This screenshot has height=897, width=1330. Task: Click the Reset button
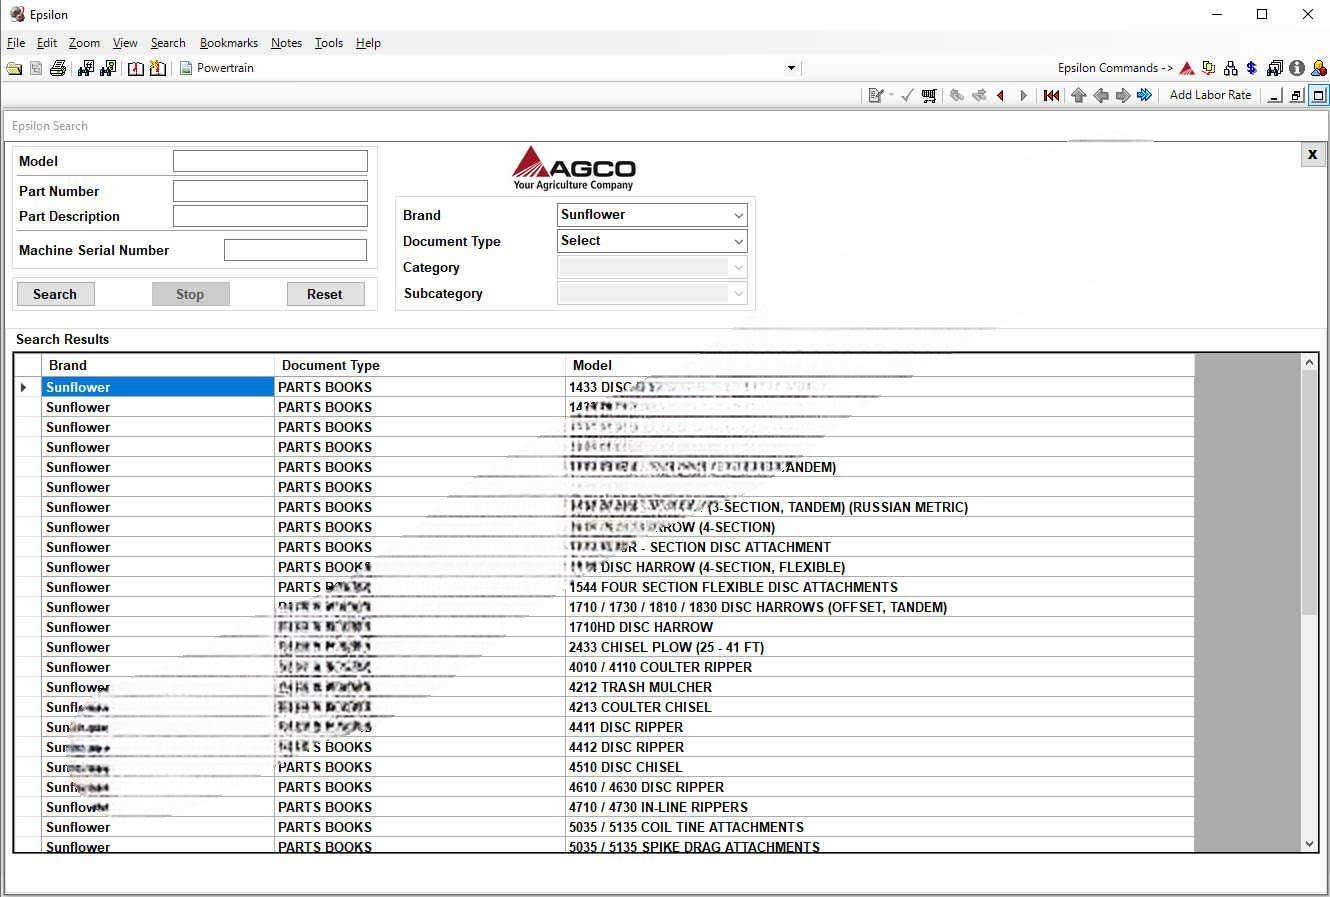tap(325, 293)
